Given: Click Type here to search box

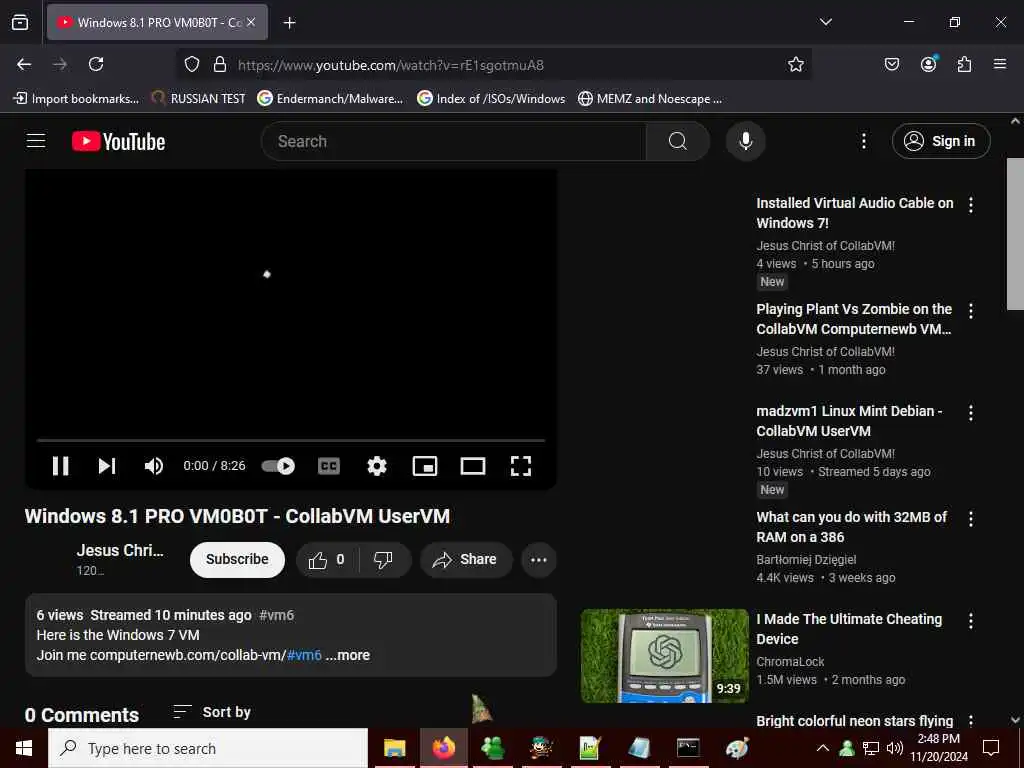Looking at the screenshot, I should coord(208,748).
